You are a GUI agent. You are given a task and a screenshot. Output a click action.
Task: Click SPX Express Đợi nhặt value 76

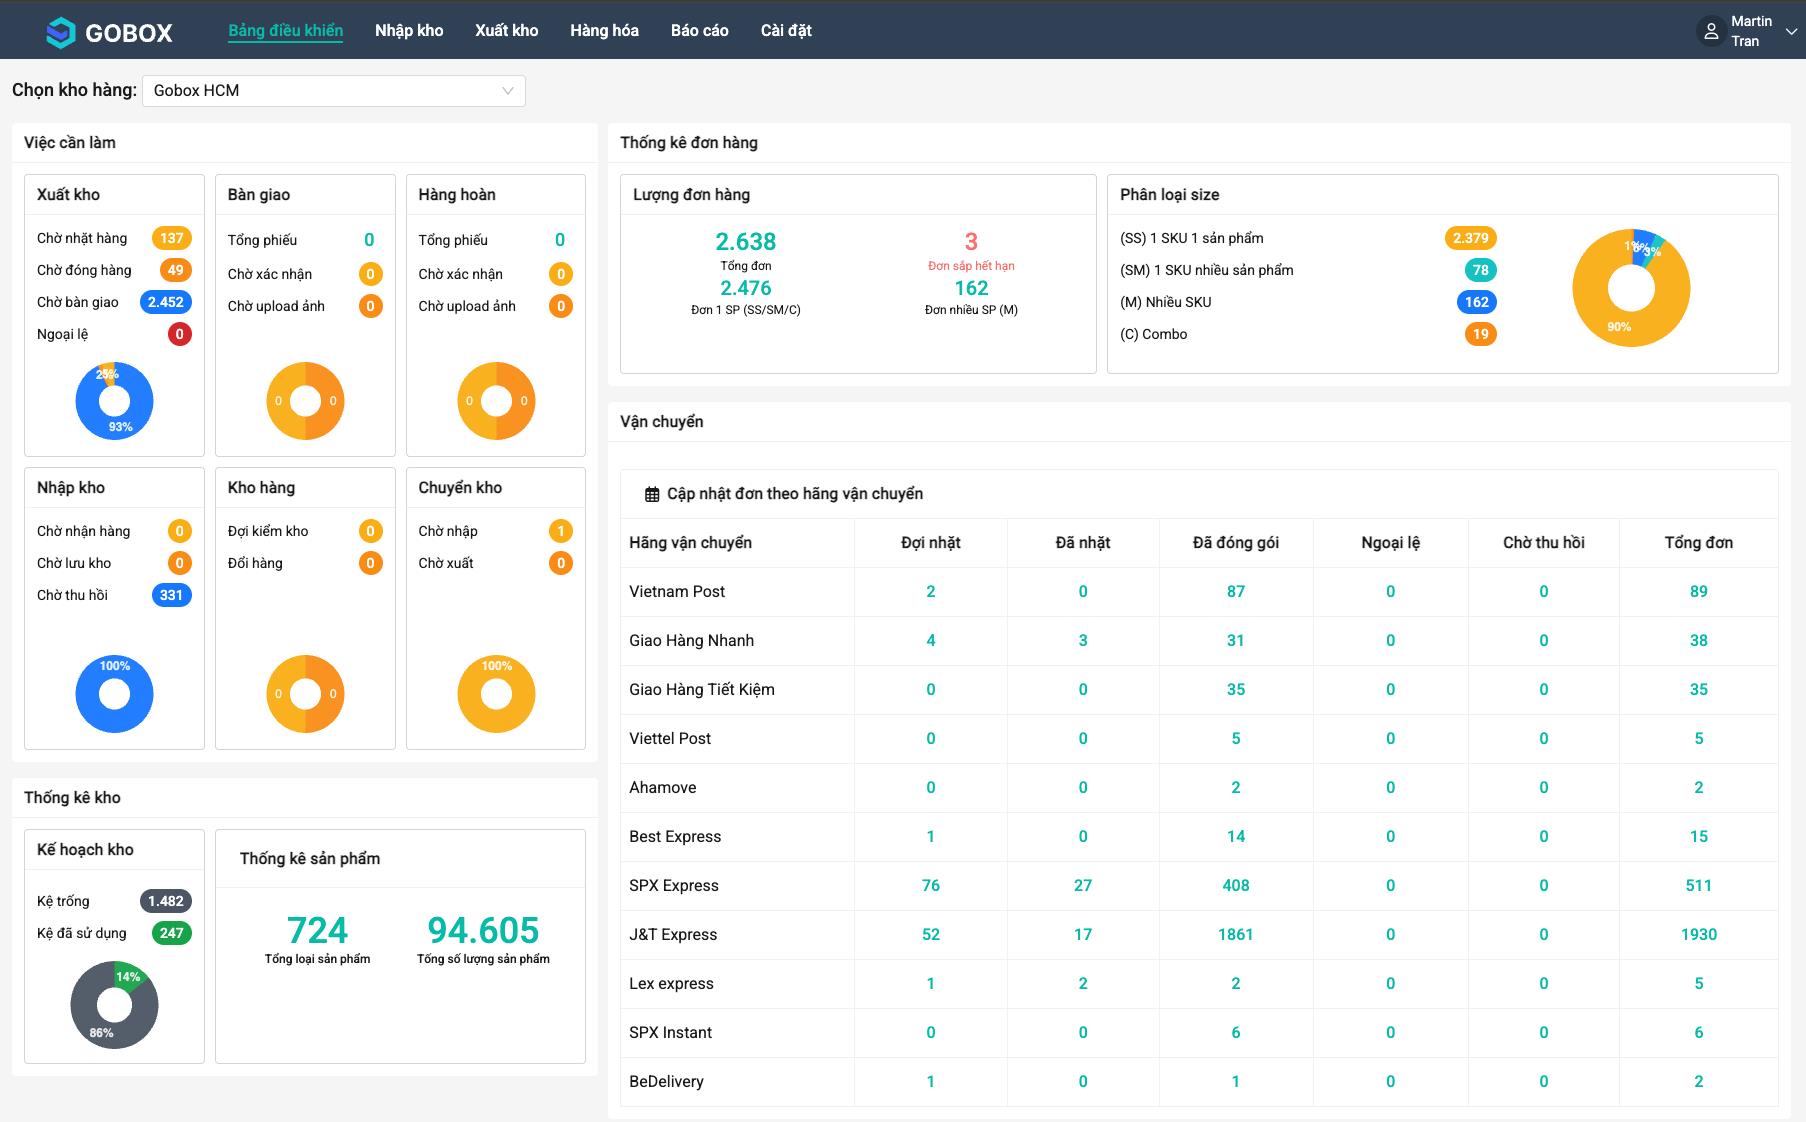tap(930, 885)
